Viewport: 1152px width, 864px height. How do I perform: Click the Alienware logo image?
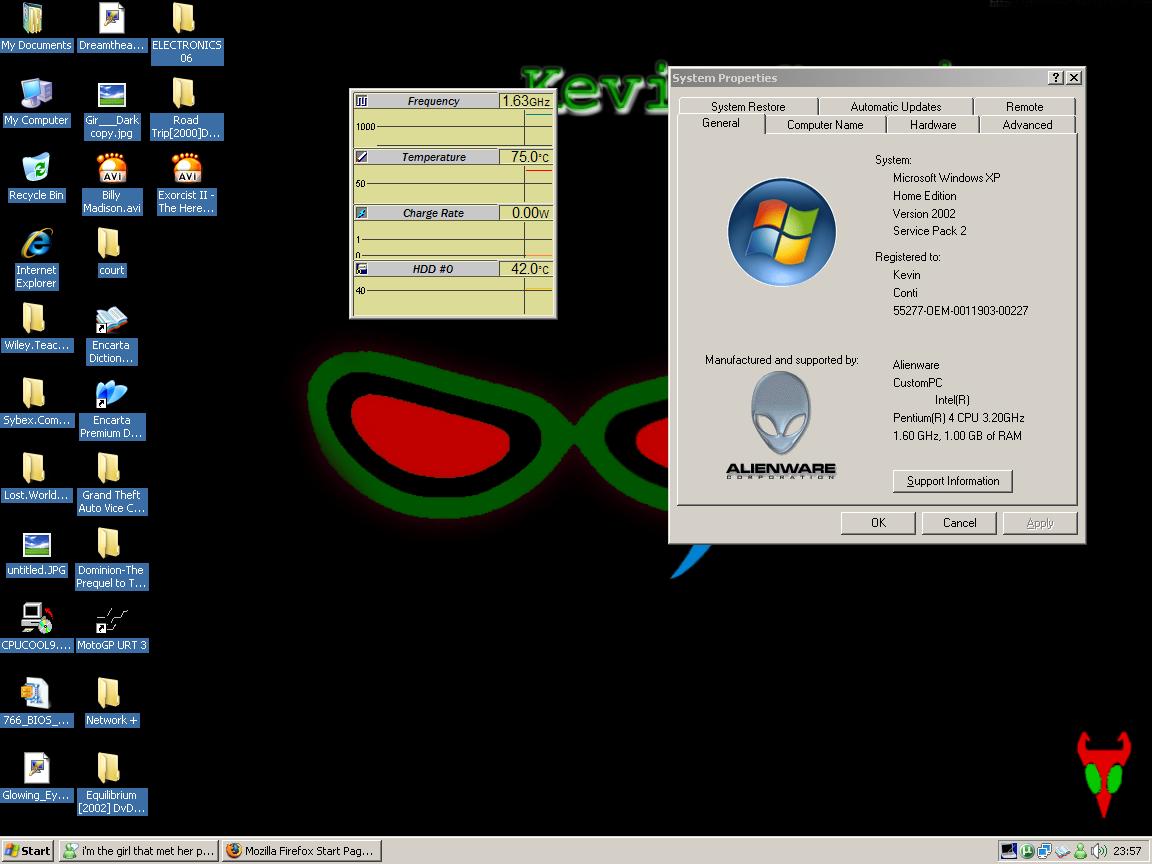coord(781,425)
